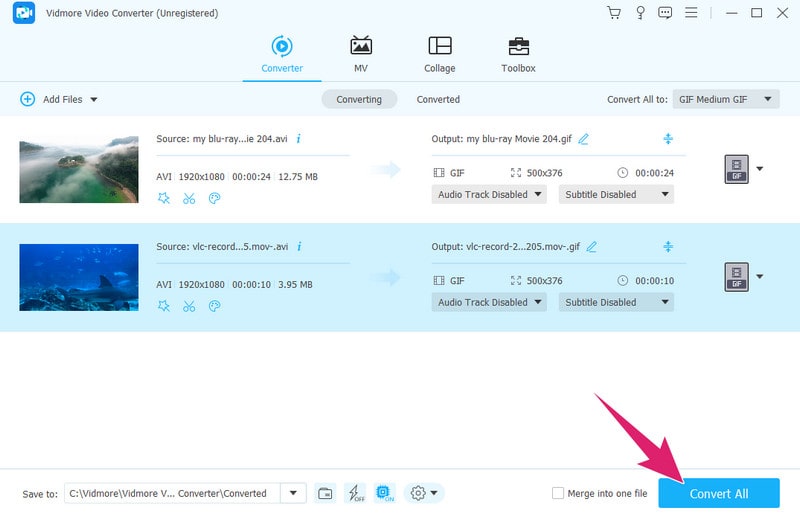Toggle the Merge into one file checkbox

[558, 493]
